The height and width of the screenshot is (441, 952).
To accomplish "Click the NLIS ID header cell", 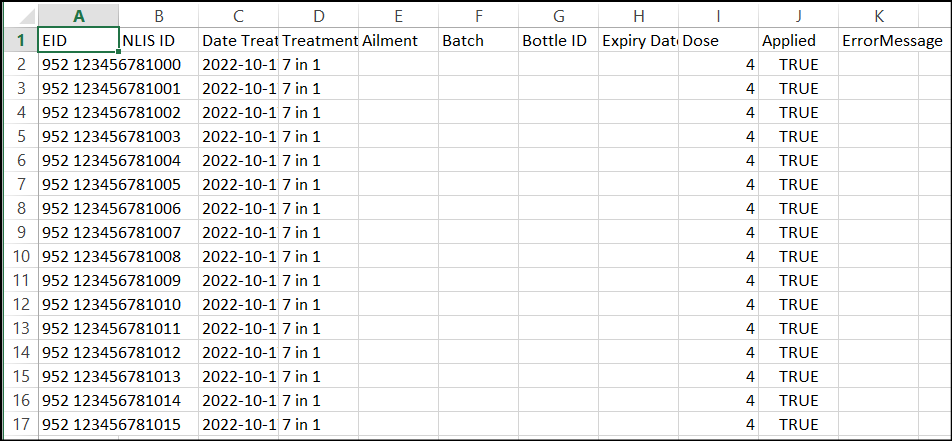I will [158, 41].
